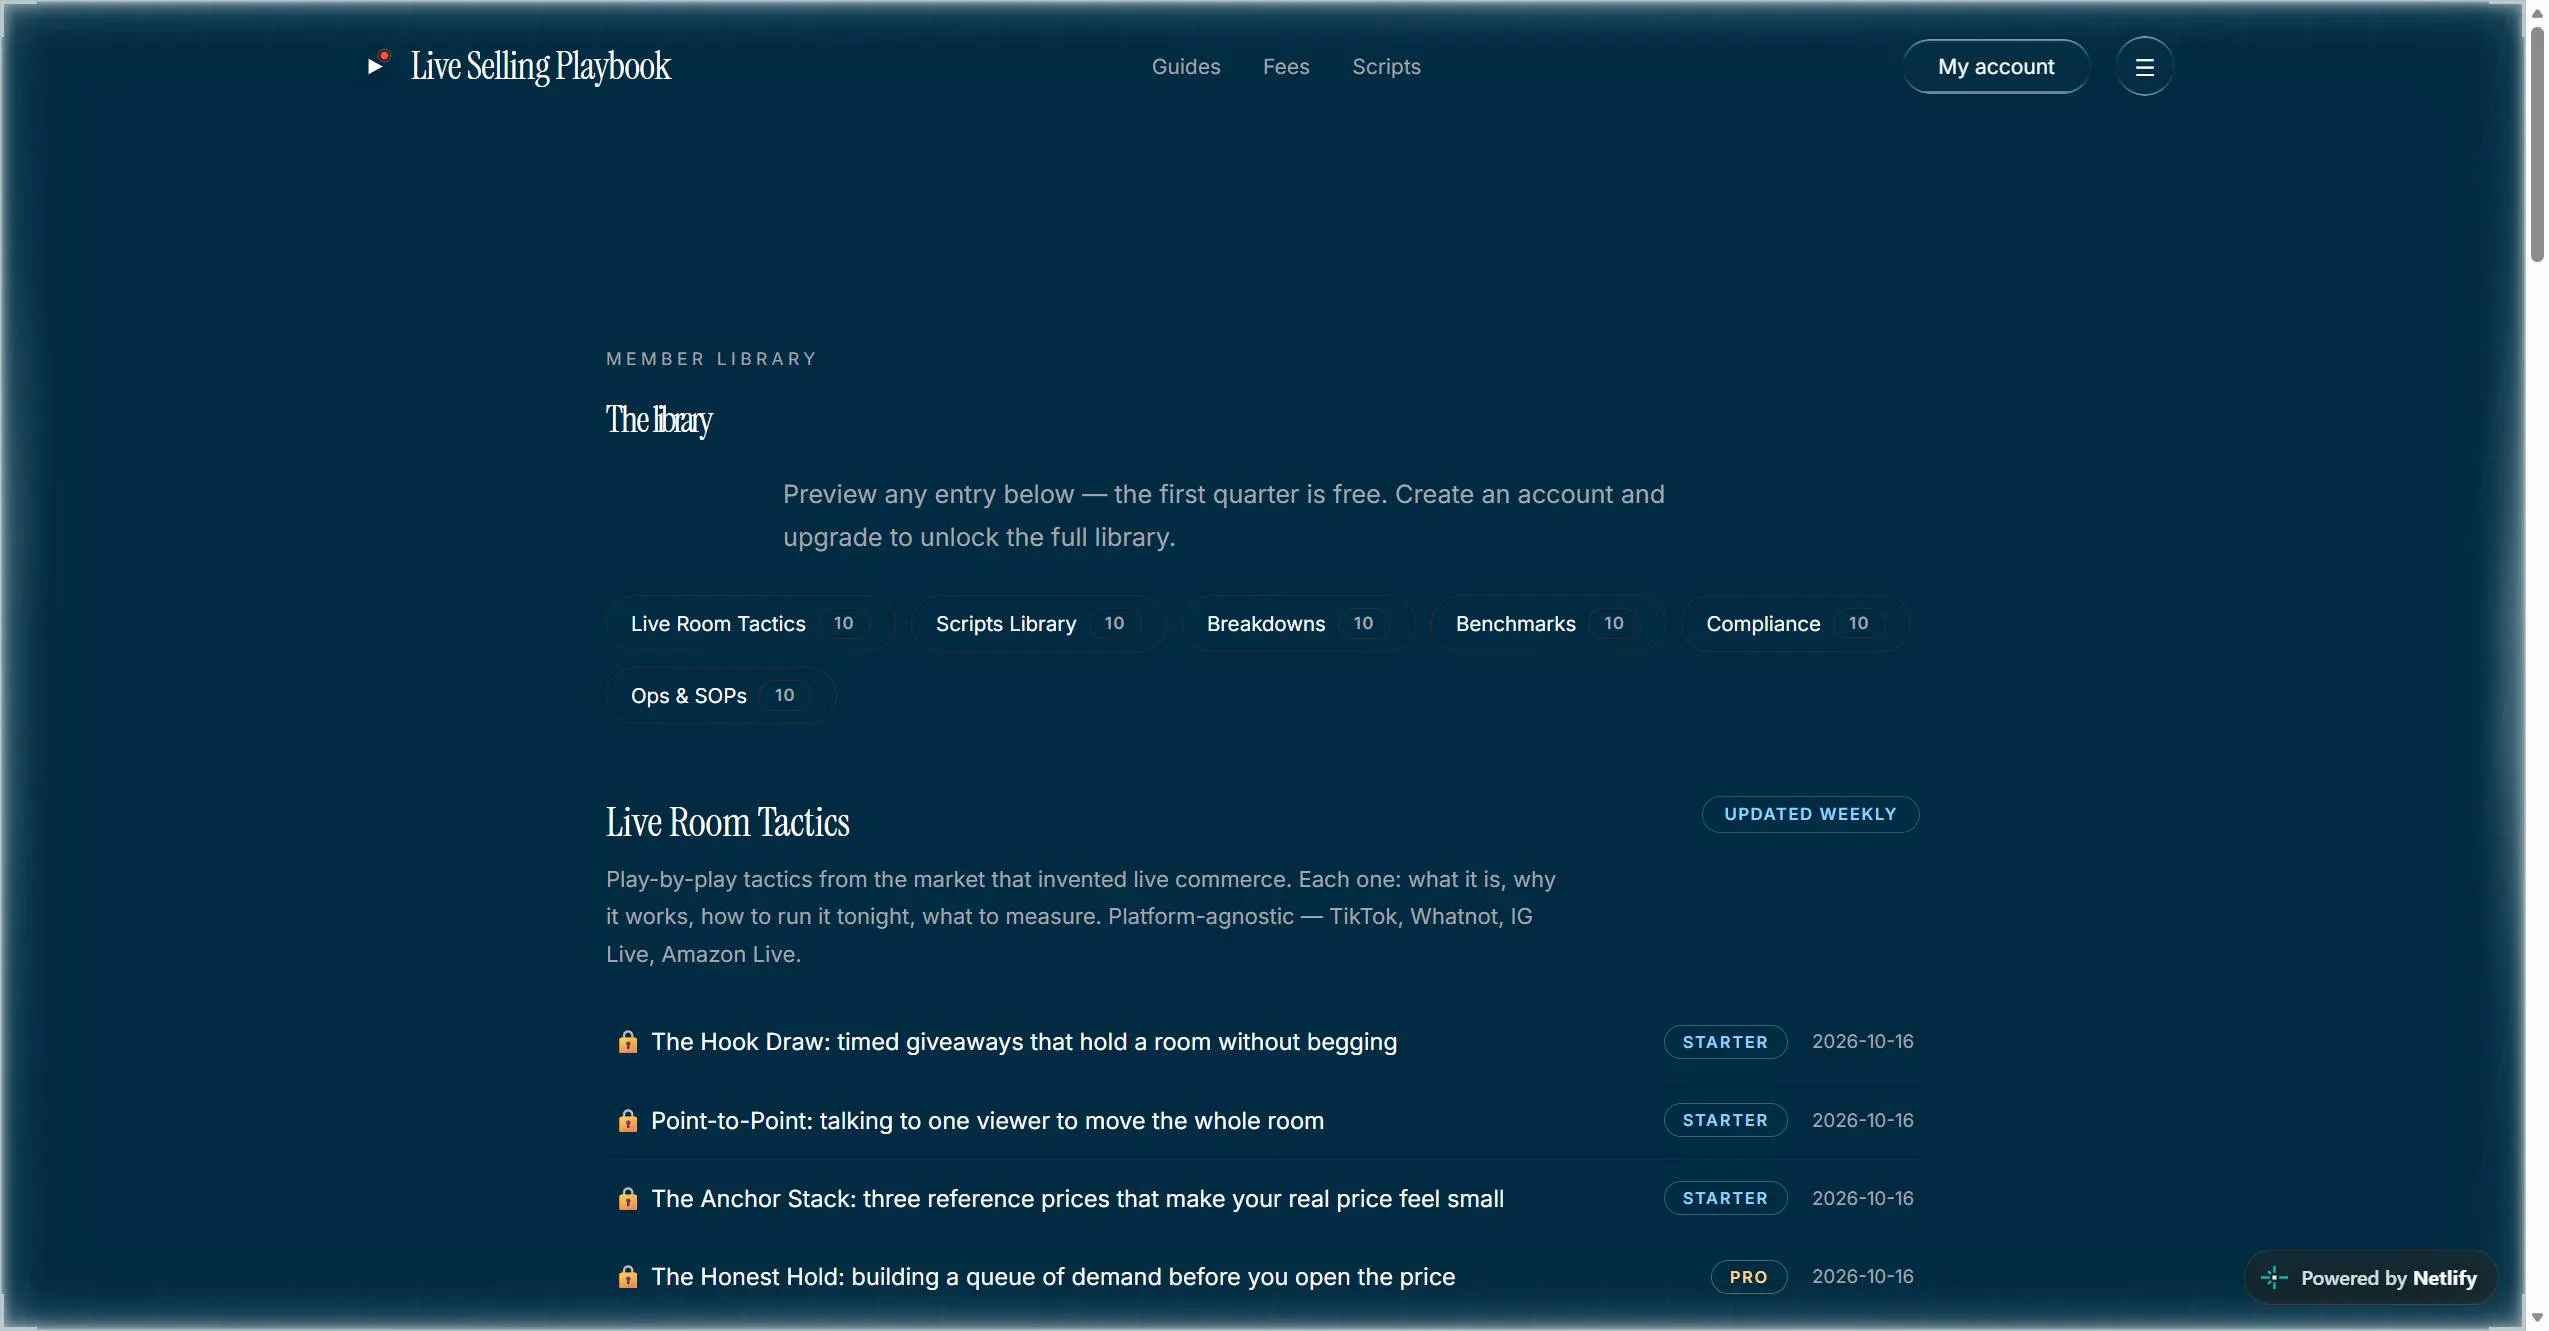Viewport: 2549px width, 1331px height.
Task: Select the Benchmarks category chip
Action: pyautogui.click(x=1547, y=624)
